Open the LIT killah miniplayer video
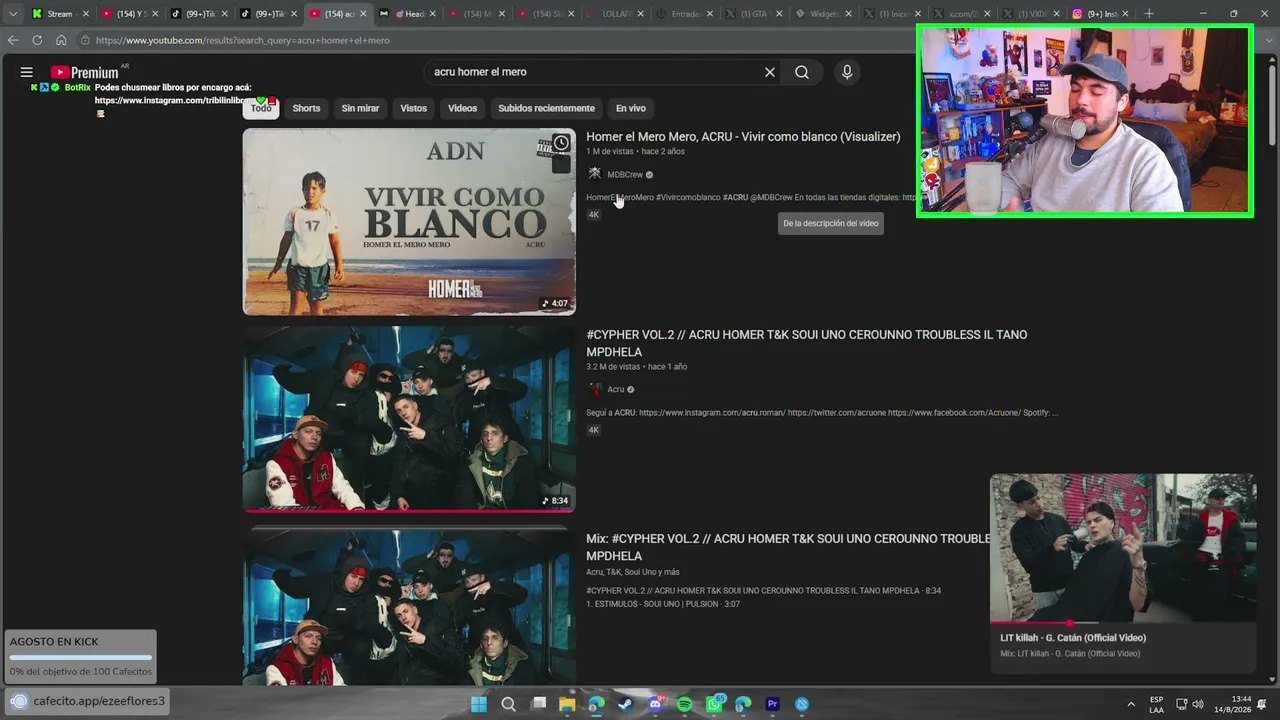 coord(1123,548)
